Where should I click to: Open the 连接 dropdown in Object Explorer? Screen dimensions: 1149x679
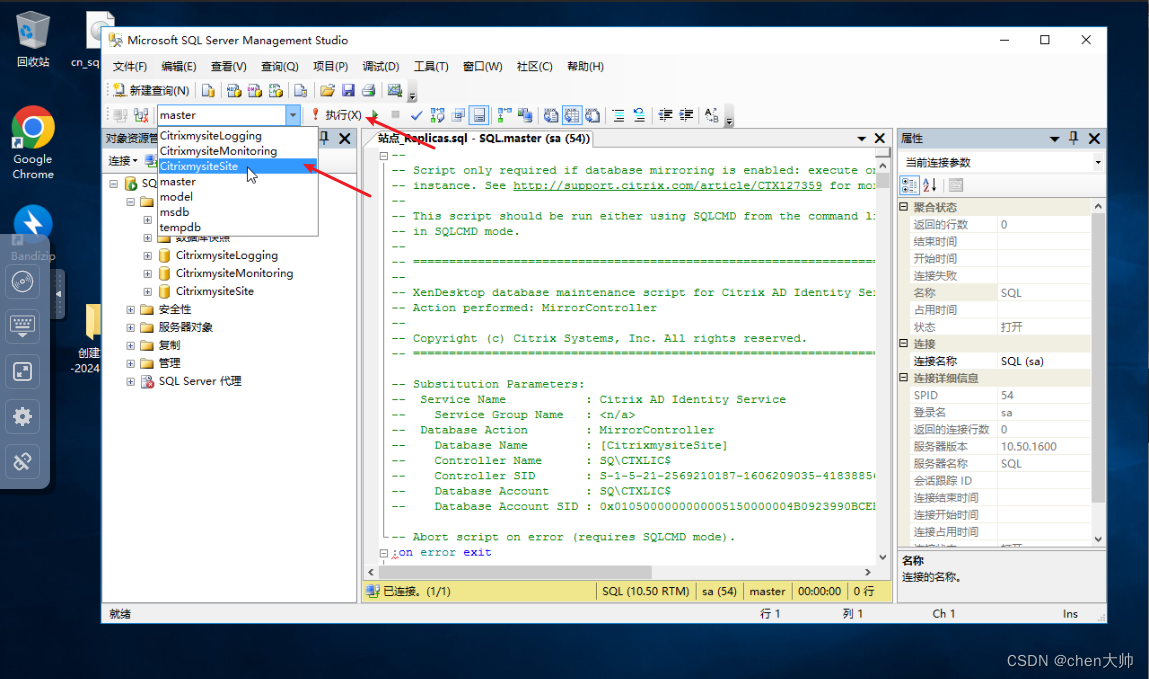(x=123, y=160)
